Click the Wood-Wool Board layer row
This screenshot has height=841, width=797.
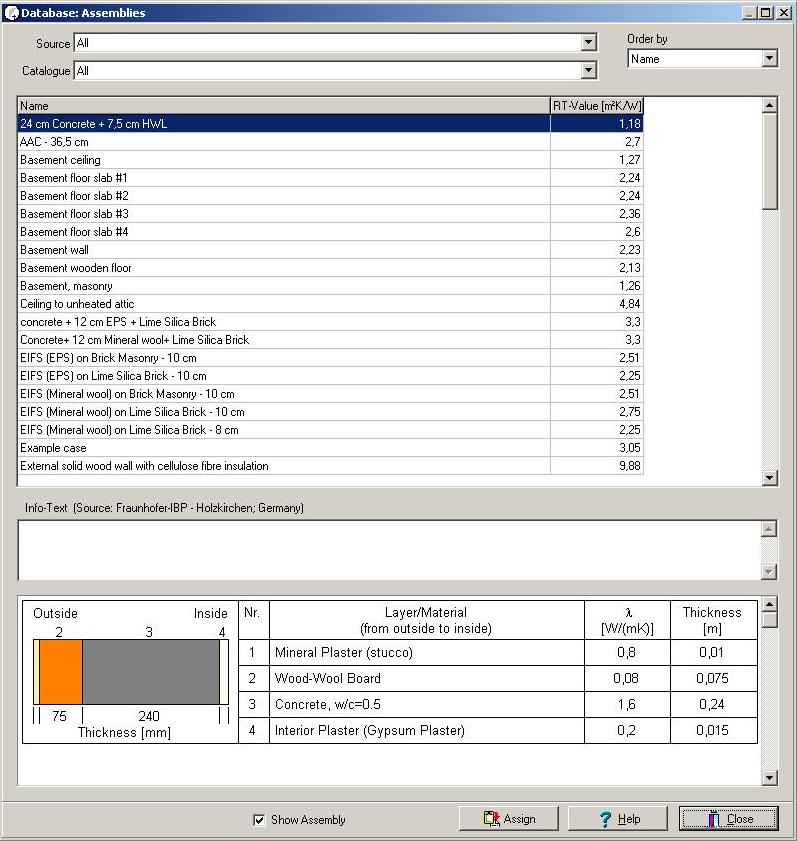(498, 678)
